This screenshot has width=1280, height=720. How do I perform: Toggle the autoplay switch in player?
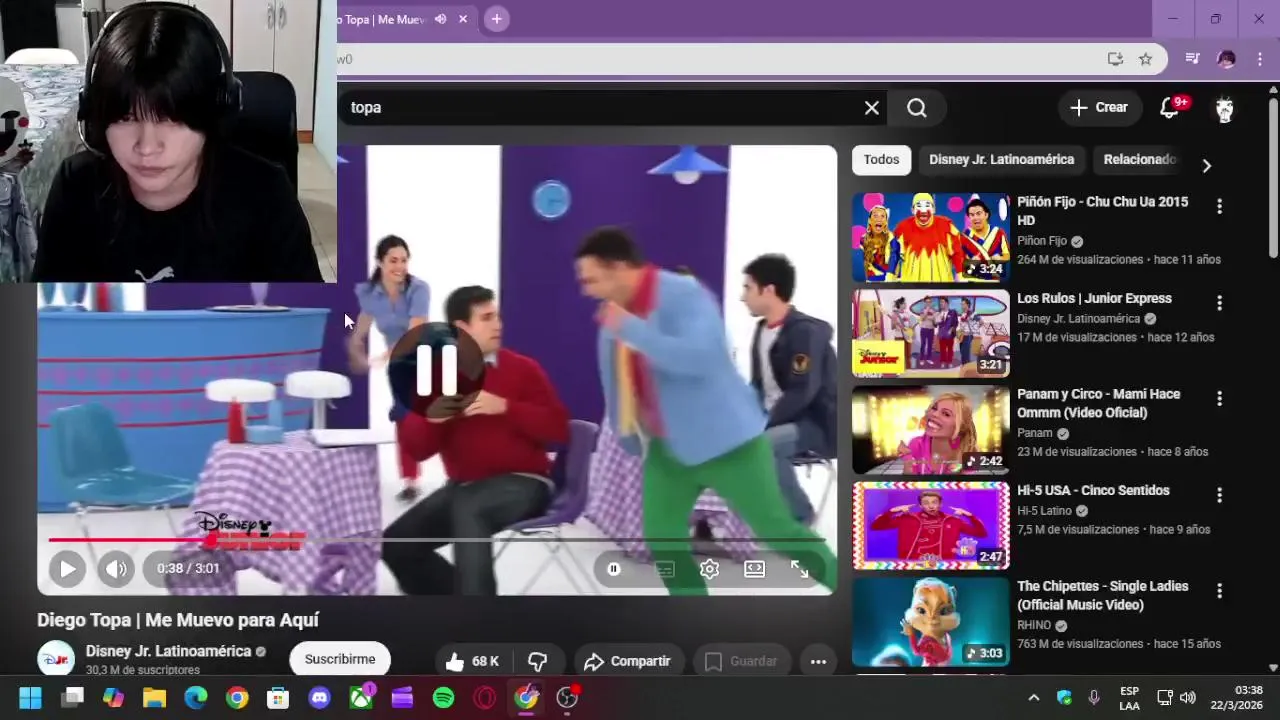coord(614,569)
